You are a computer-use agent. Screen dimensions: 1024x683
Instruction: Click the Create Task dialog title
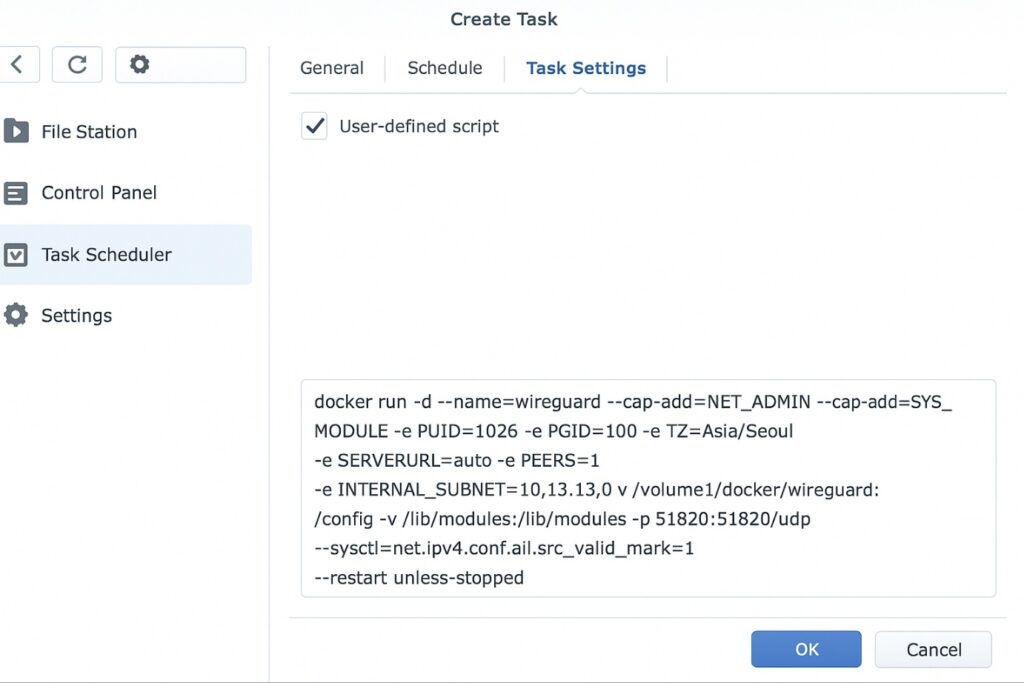pos(503,18)
